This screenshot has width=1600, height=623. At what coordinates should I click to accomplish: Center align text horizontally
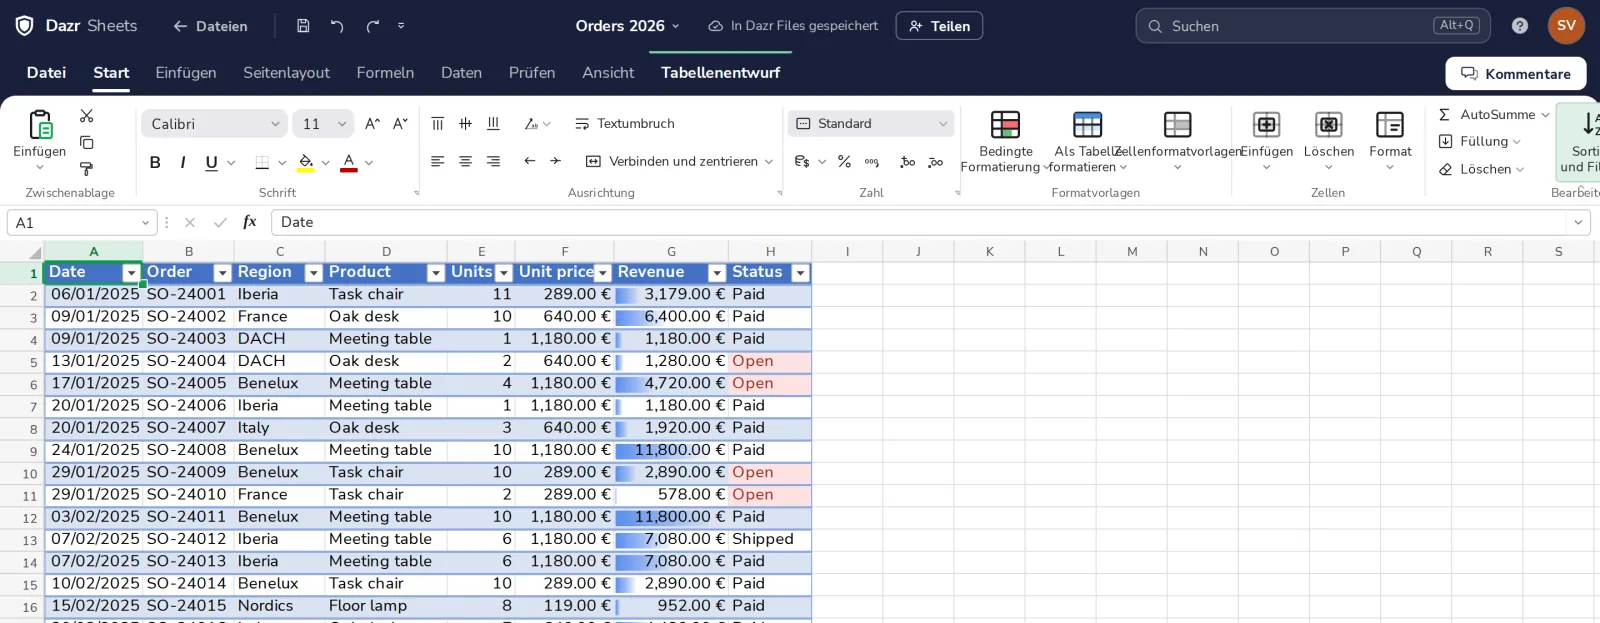[465, 161]
